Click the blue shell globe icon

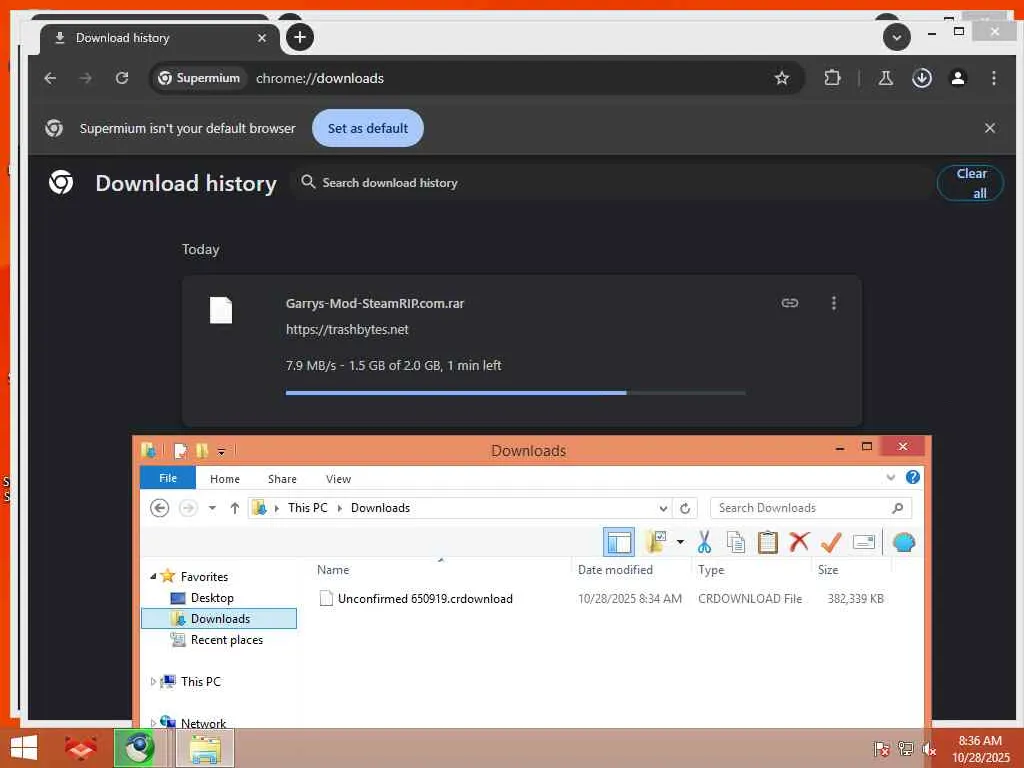903,542
